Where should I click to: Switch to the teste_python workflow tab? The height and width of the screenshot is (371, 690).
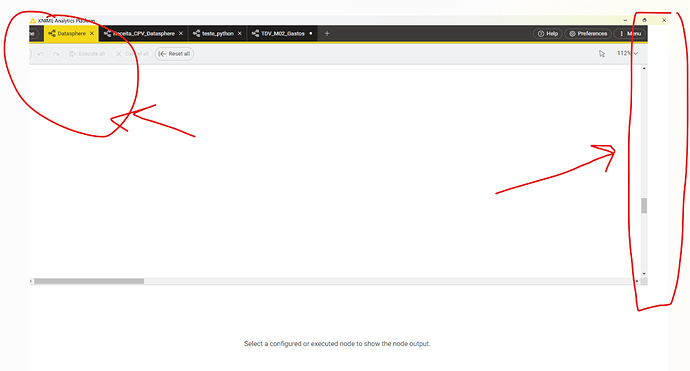(218, 33)
